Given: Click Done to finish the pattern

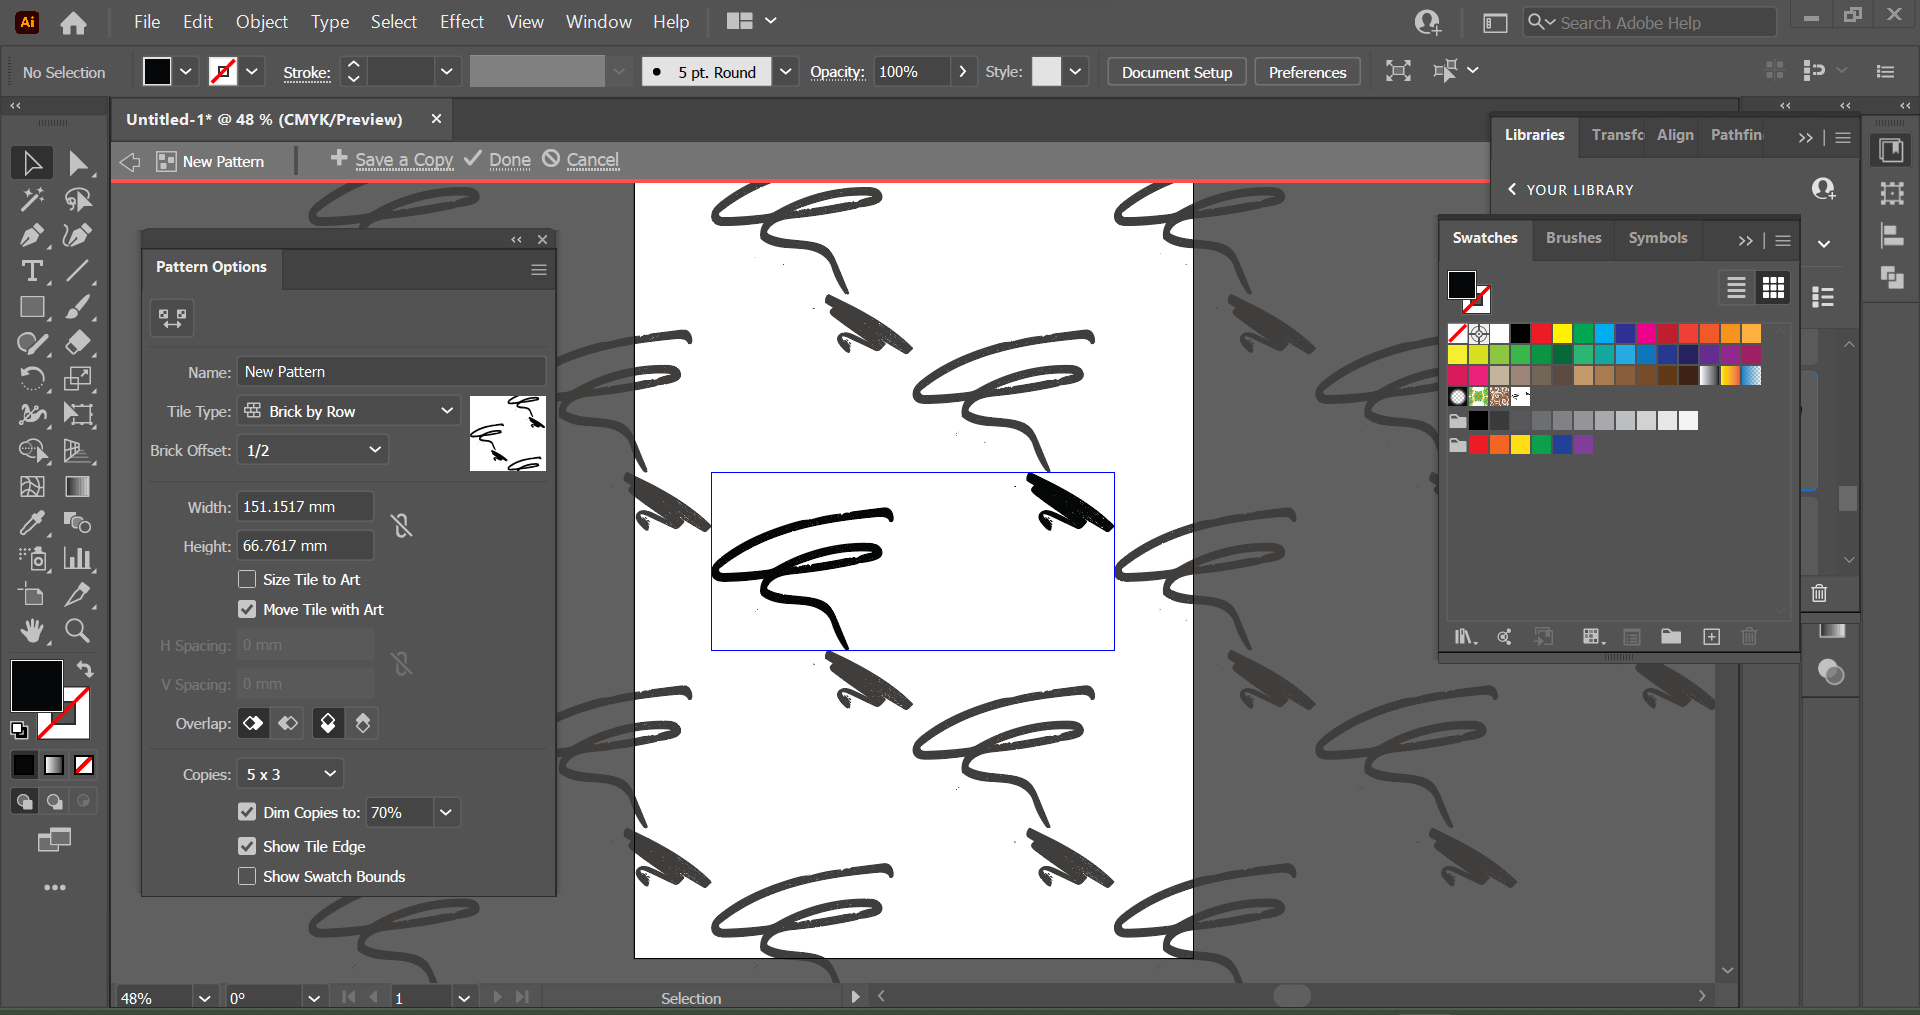Looking at the screenshot, I should point(509,160).
